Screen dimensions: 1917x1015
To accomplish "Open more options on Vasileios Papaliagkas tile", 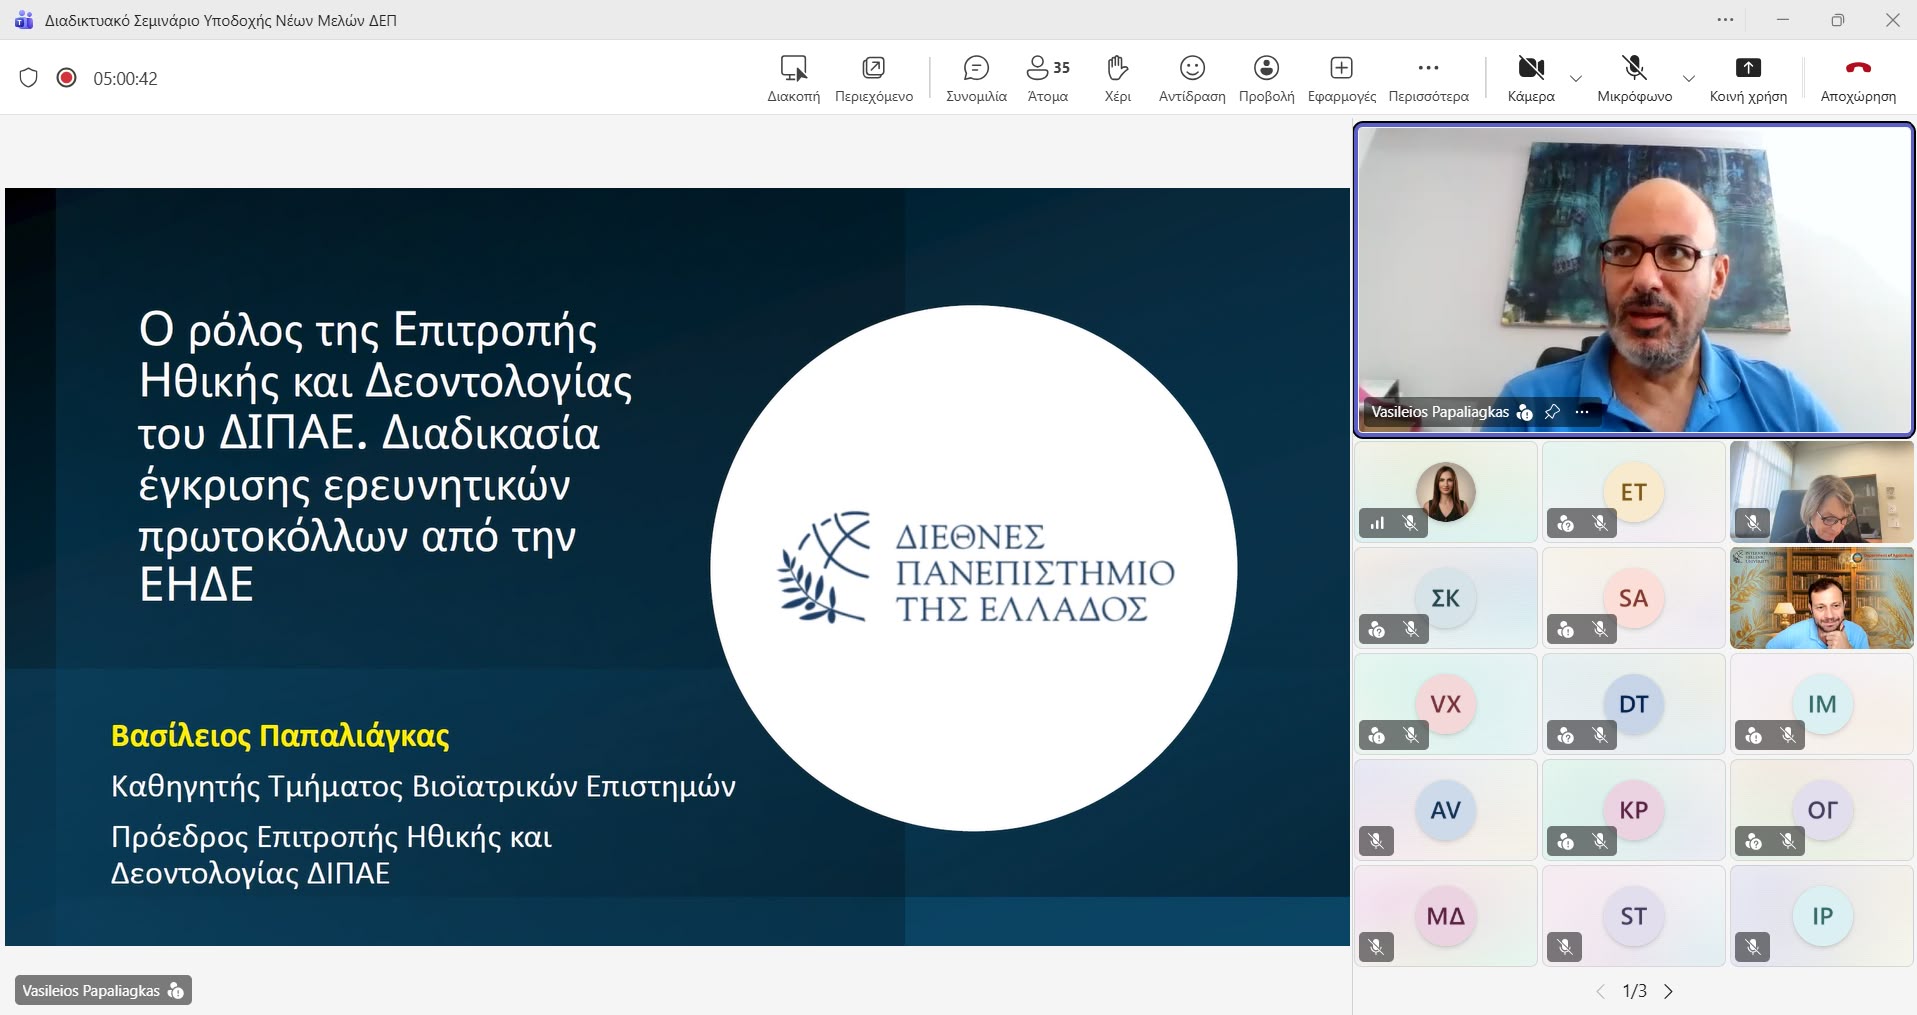I will pyautogui.click(x=1582, y=412).
